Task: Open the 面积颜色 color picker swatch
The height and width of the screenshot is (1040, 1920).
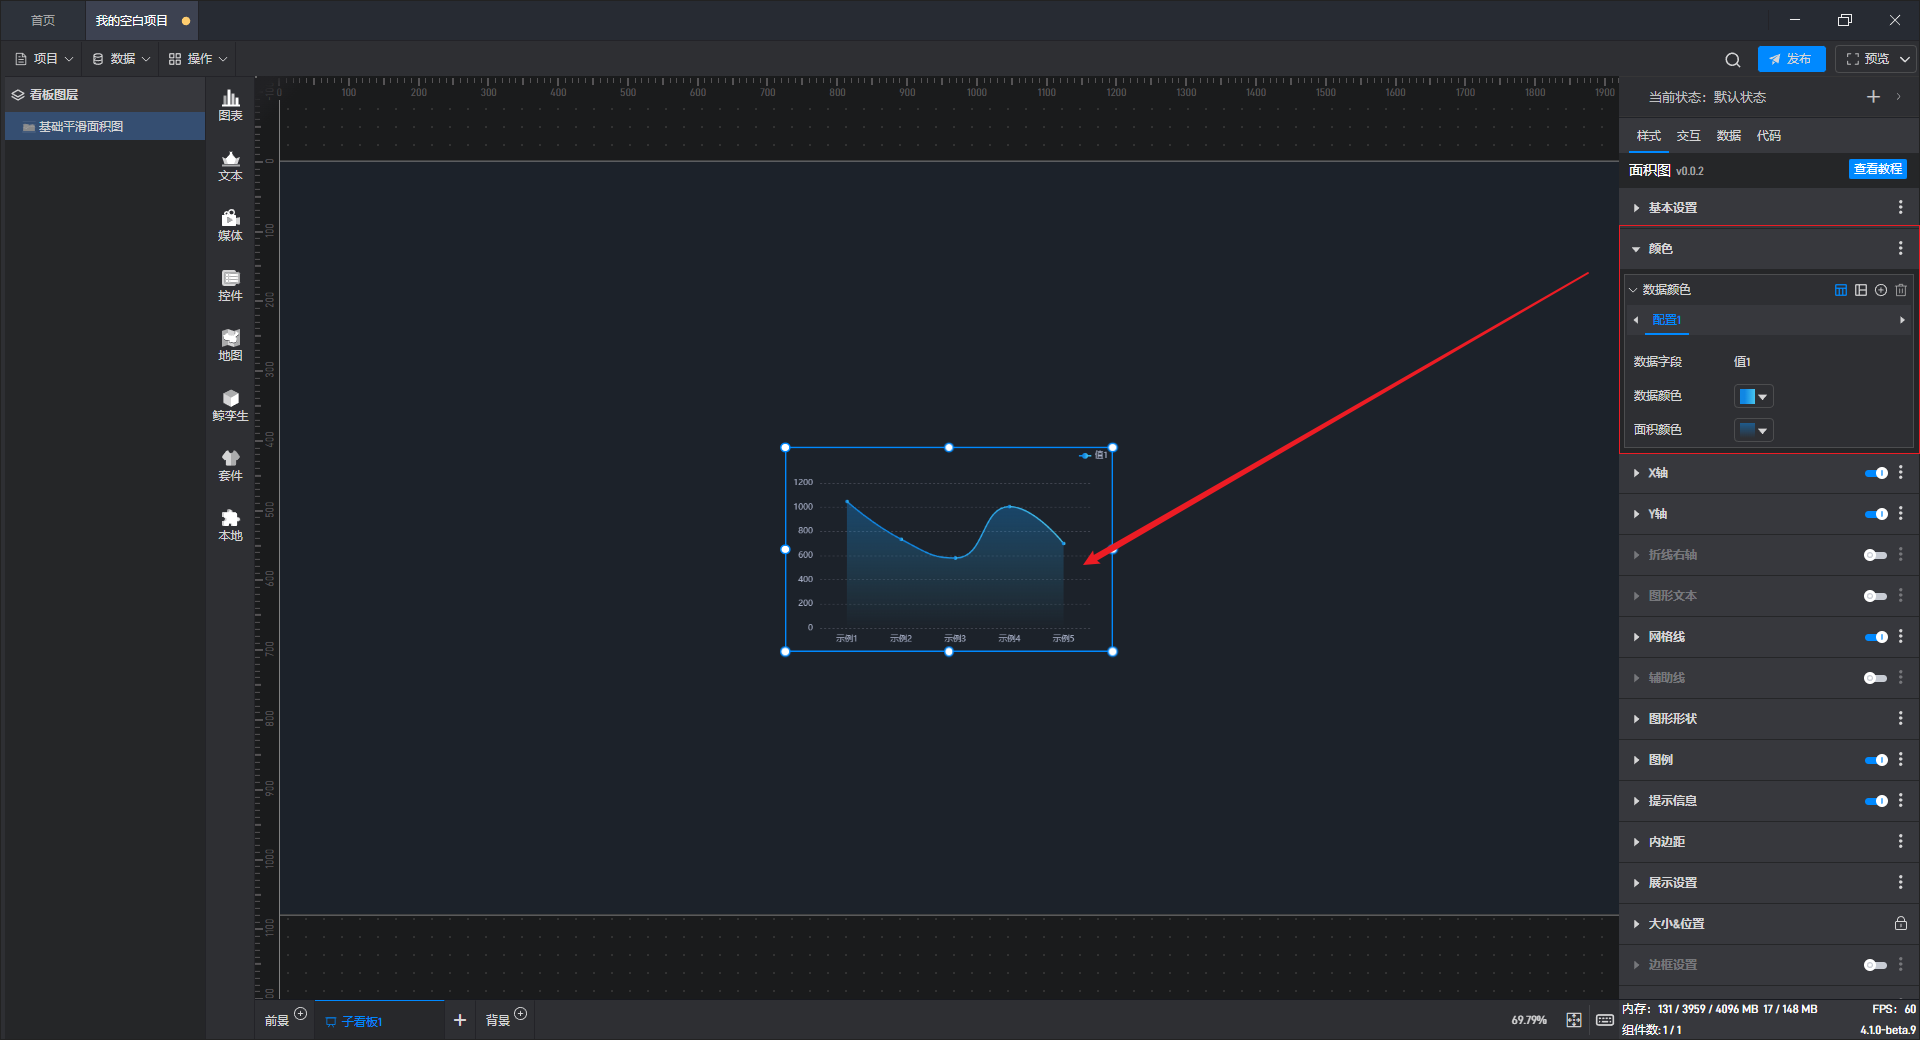Action: point(1753,430)
